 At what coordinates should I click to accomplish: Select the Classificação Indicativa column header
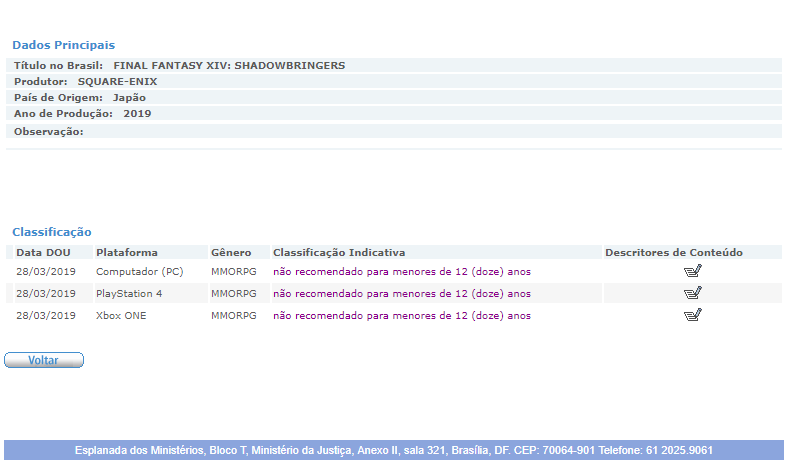click(x=339, y=252)
